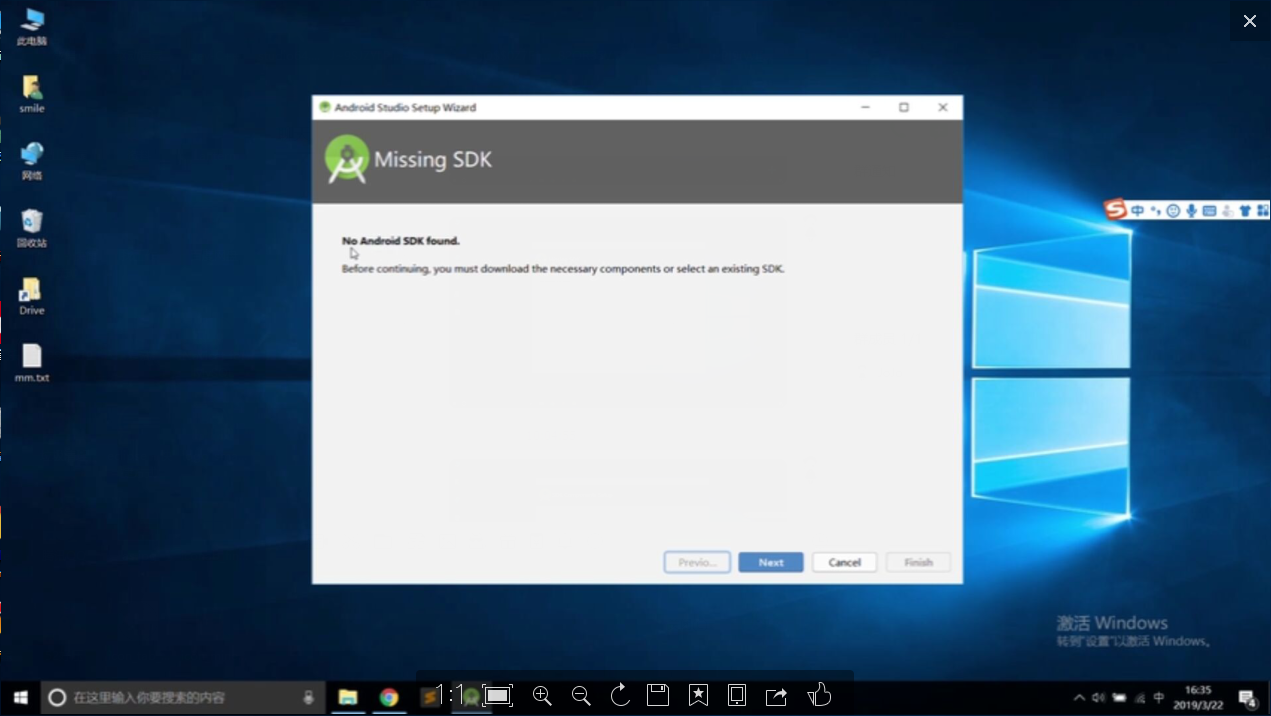This screenshot has height=716, width=1271.
Task: Click Next in the setup wizard
Action: [770, 562]
